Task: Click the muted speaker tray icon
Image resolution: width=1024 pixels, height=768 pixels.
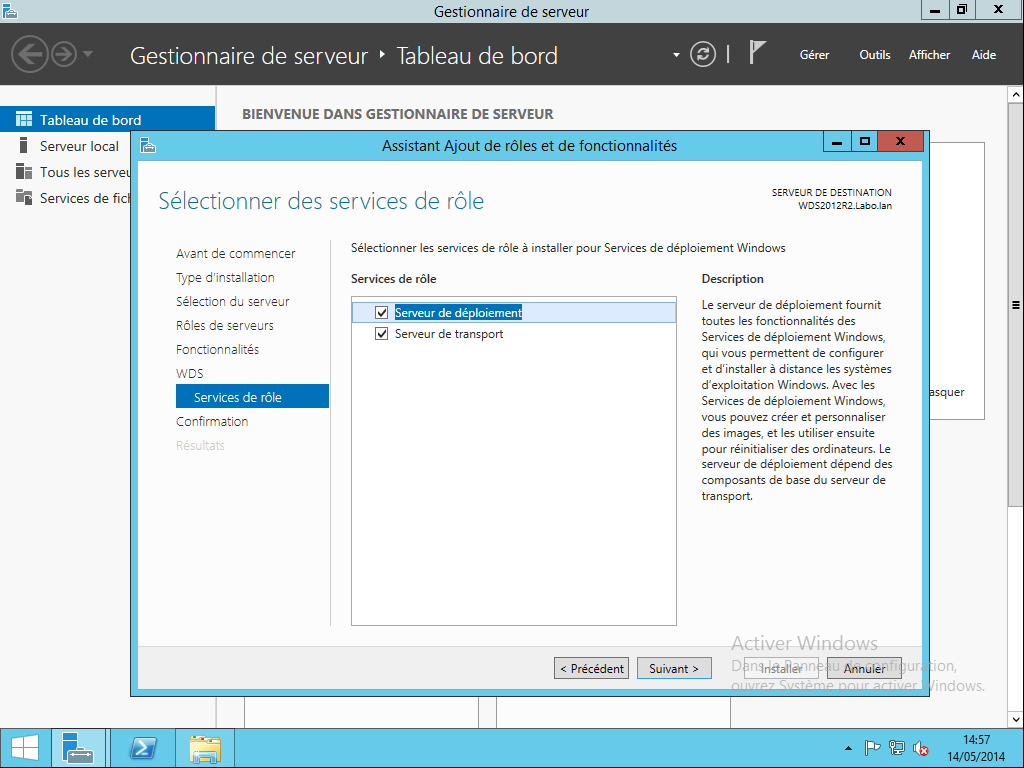Action: [921, 748]
